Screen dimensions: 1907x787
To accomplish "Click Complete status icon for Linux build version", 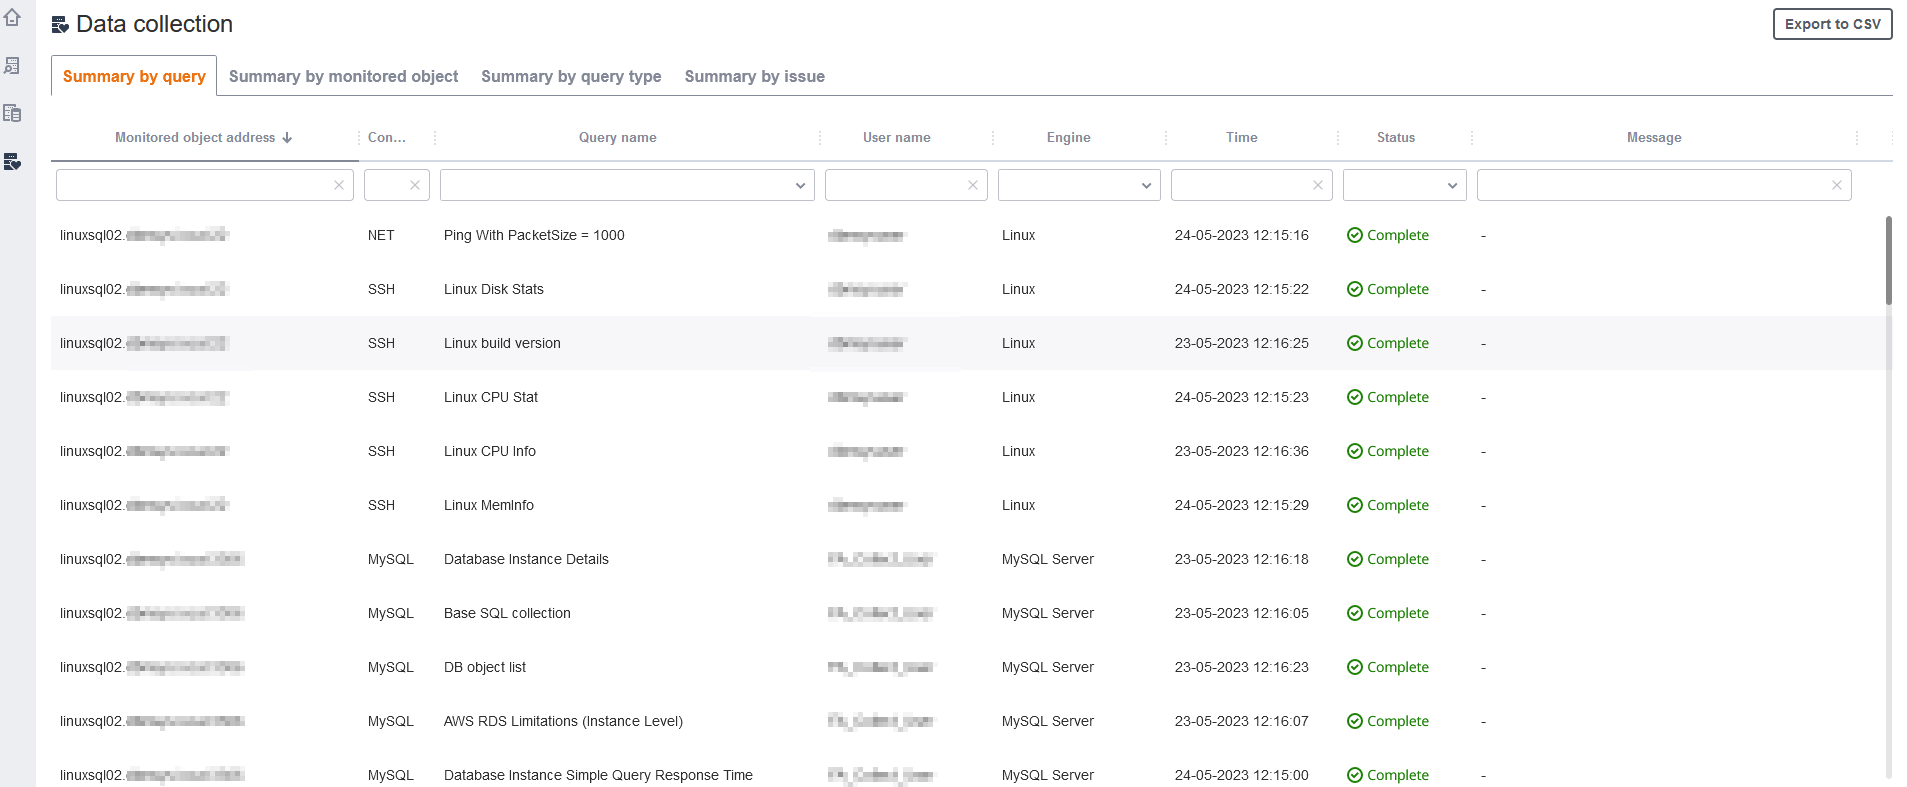I will pos(1355,343).
